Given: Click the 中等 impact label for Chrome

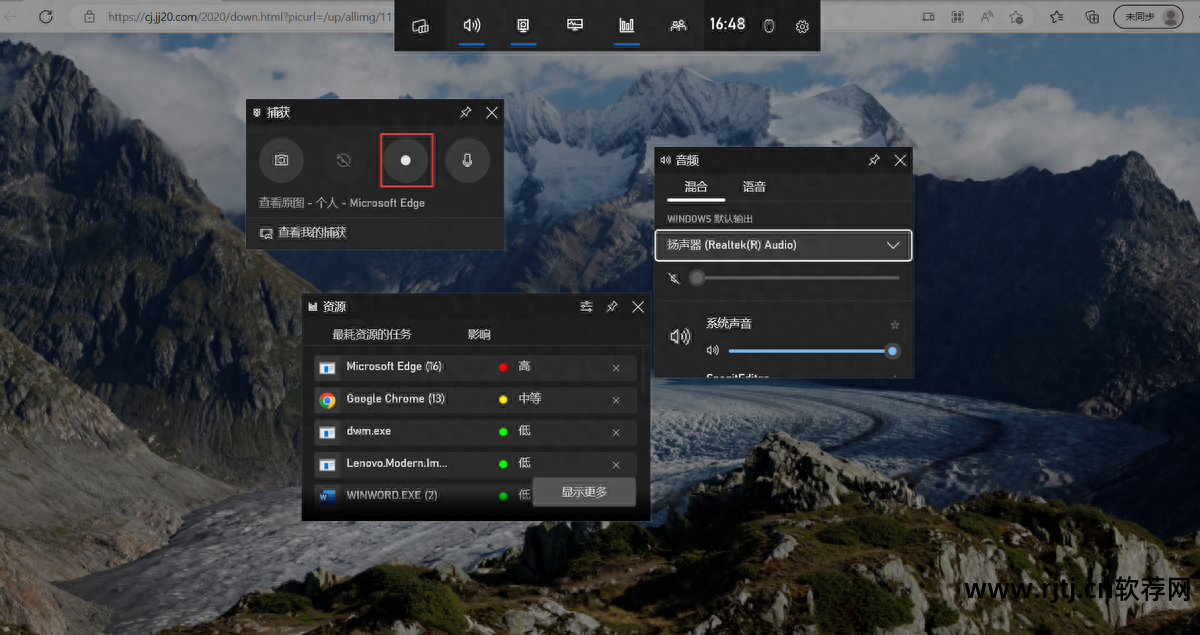Looking at the screenshot, I should [x=530, y=399].
